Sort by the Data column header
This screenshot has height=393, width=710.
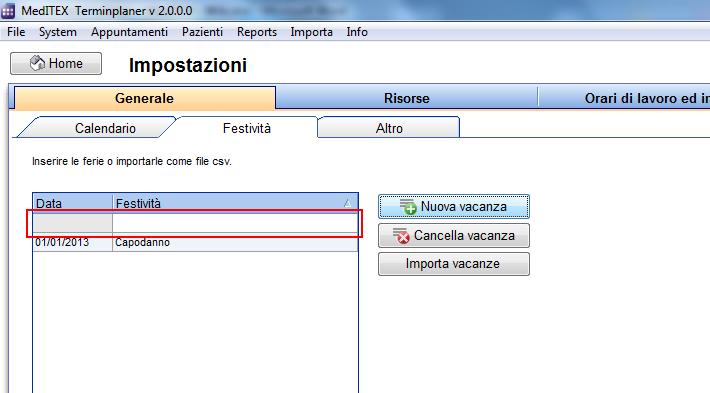[x=73, y=203]
